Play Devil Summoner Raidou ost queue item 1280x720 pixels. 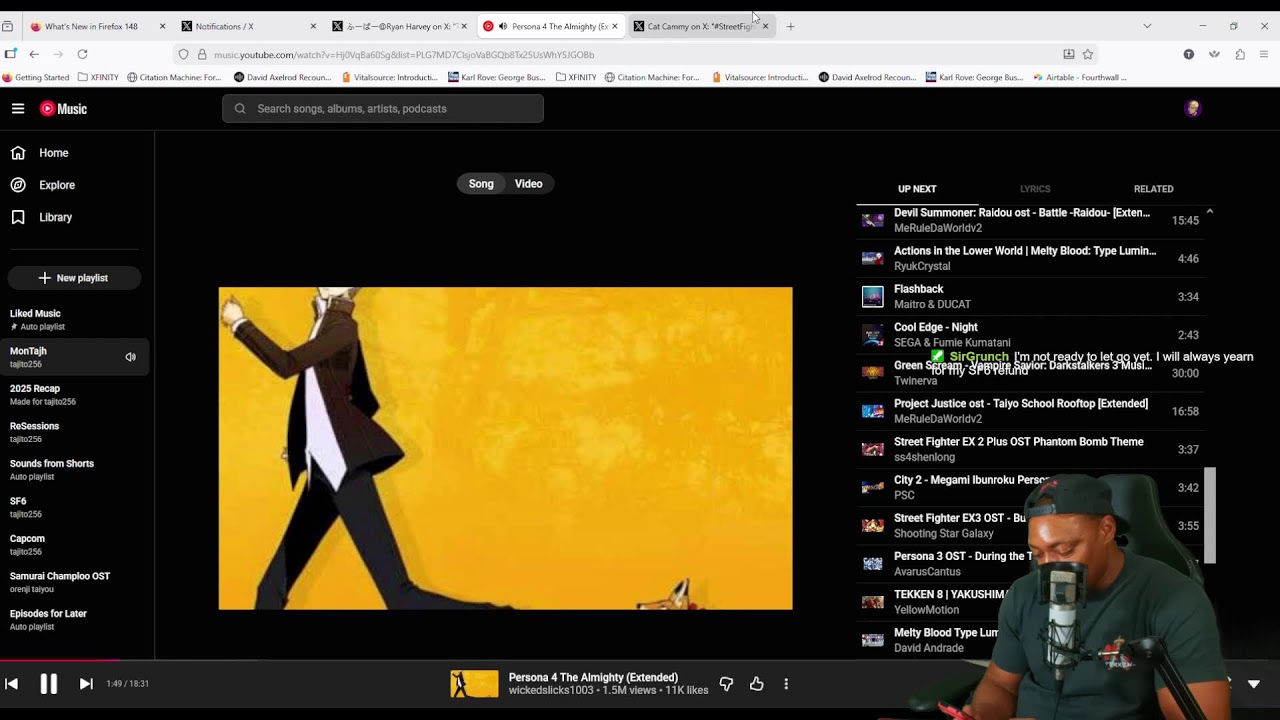1030,220
